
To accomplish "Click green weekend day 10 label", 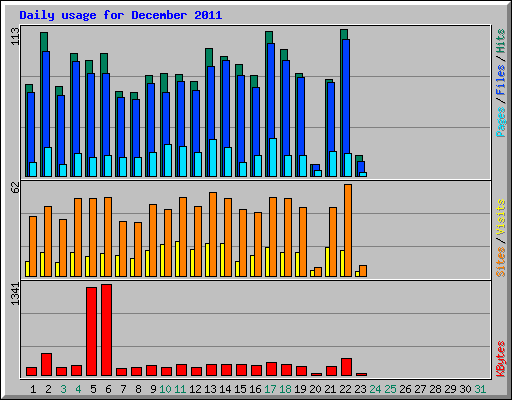I will pos(165,389).
